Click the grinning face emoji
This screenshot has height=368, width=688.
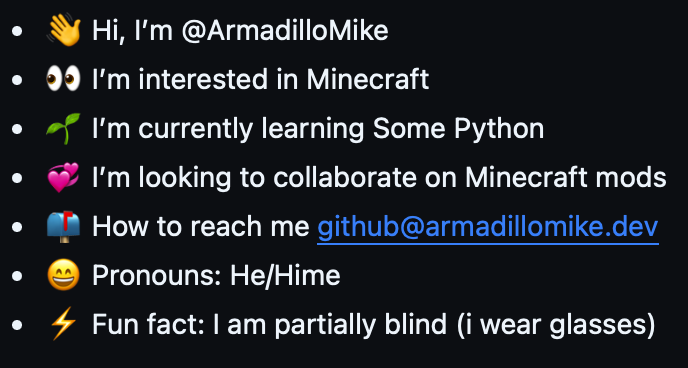tap(64, 276)
